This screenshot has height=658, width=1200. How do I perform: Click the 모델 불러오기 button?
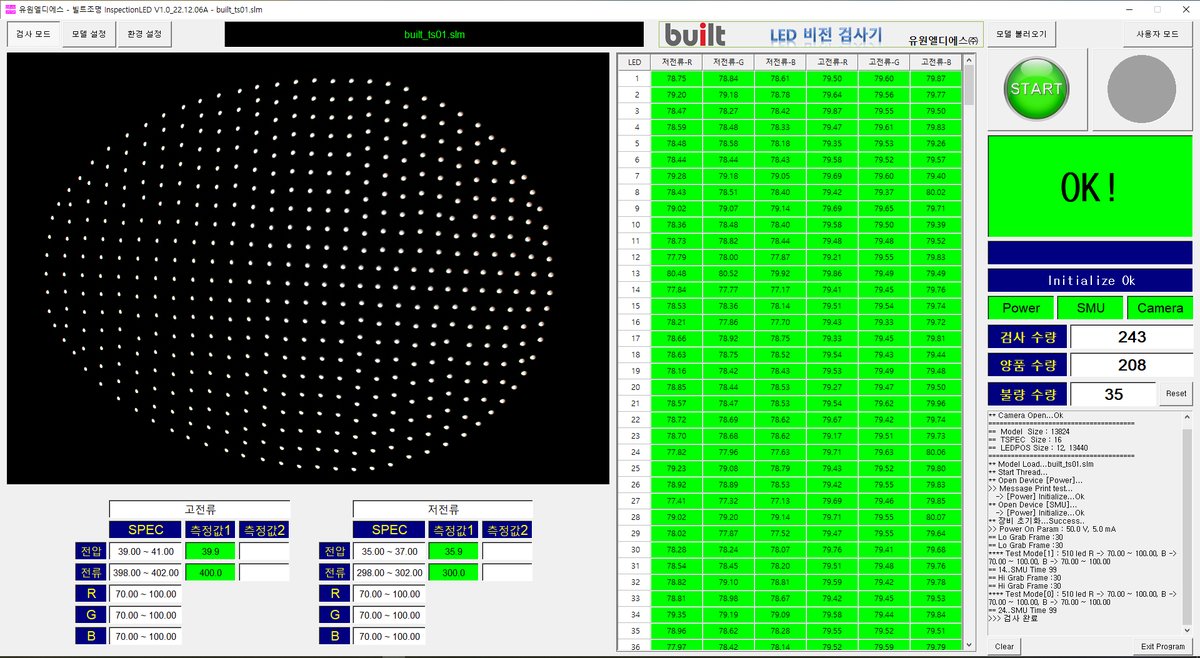tap(1023, 34)
